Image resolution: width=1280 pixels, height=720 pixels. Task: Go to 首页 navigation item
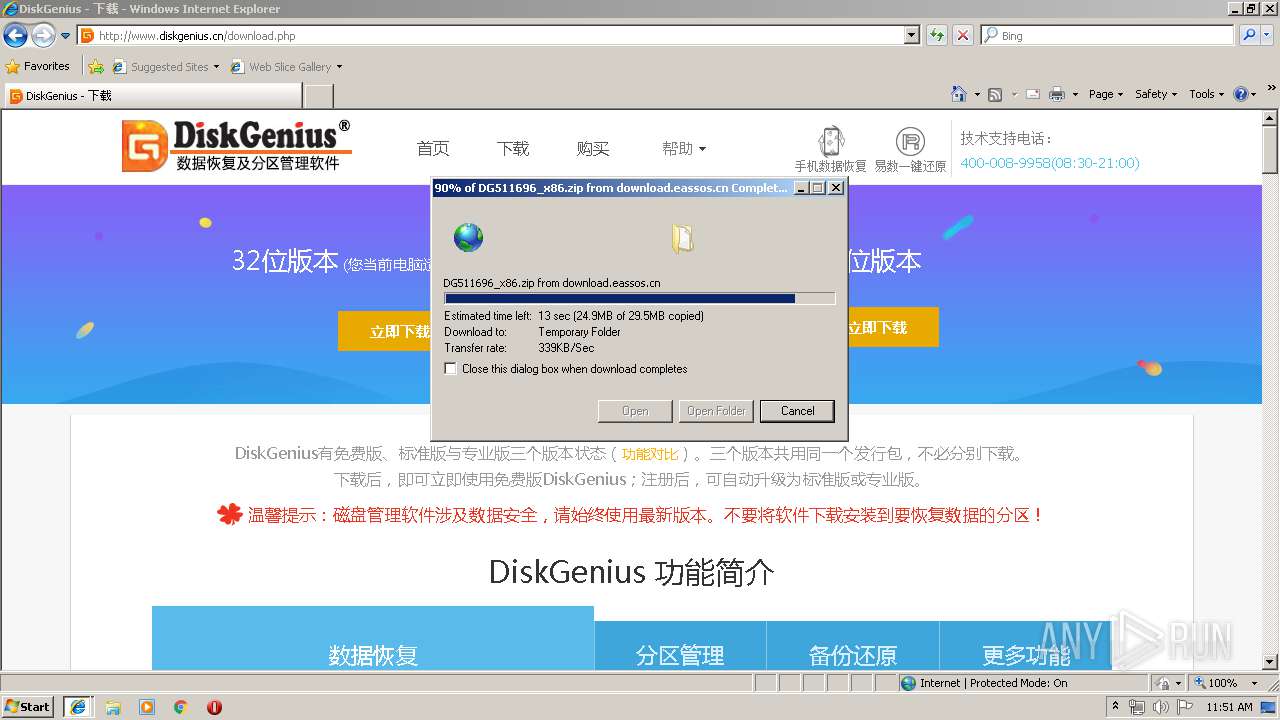[433, 148]
